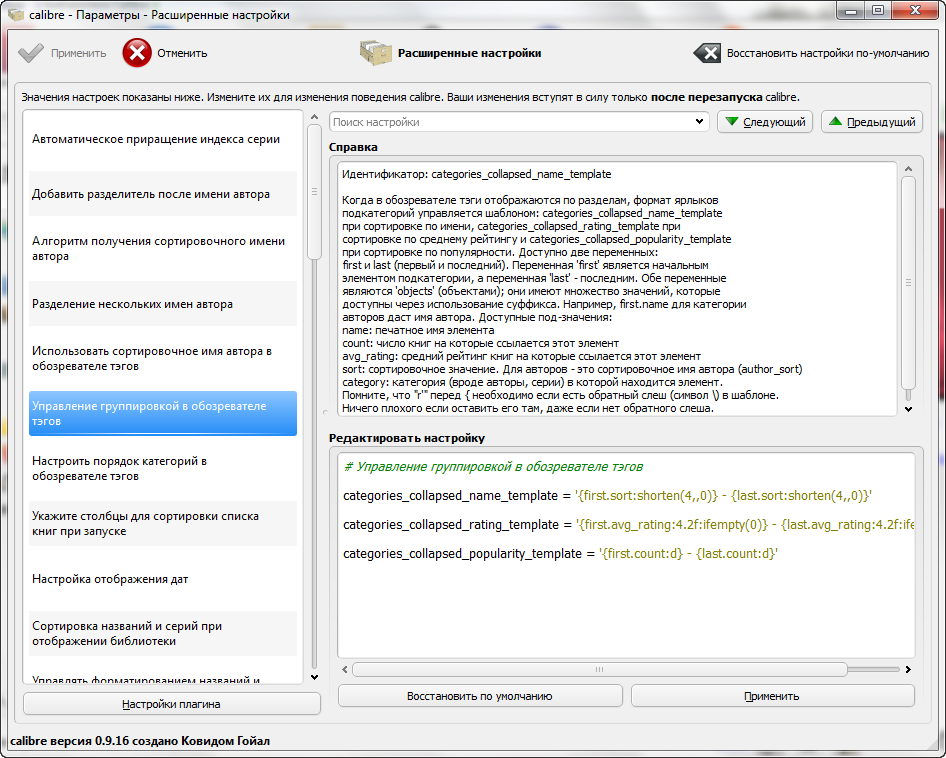Click the calibre book icon in title bar

point(16,14)
